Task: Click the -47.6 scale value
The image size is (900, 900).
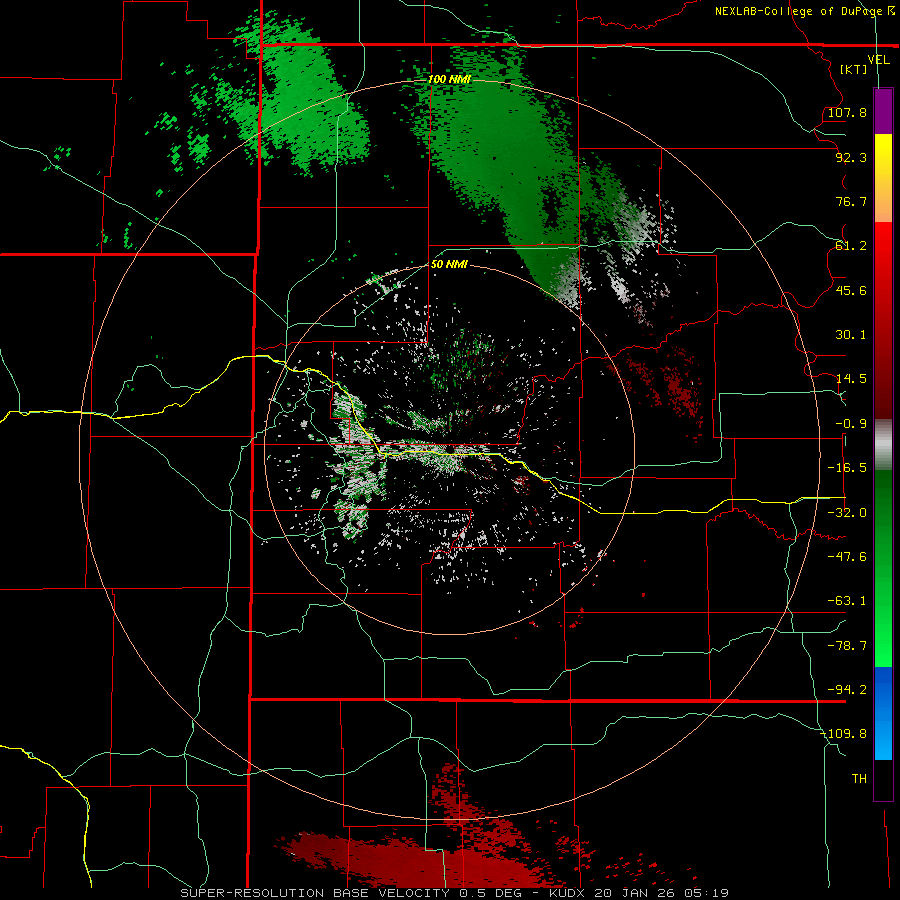Action: coord(847,557)
